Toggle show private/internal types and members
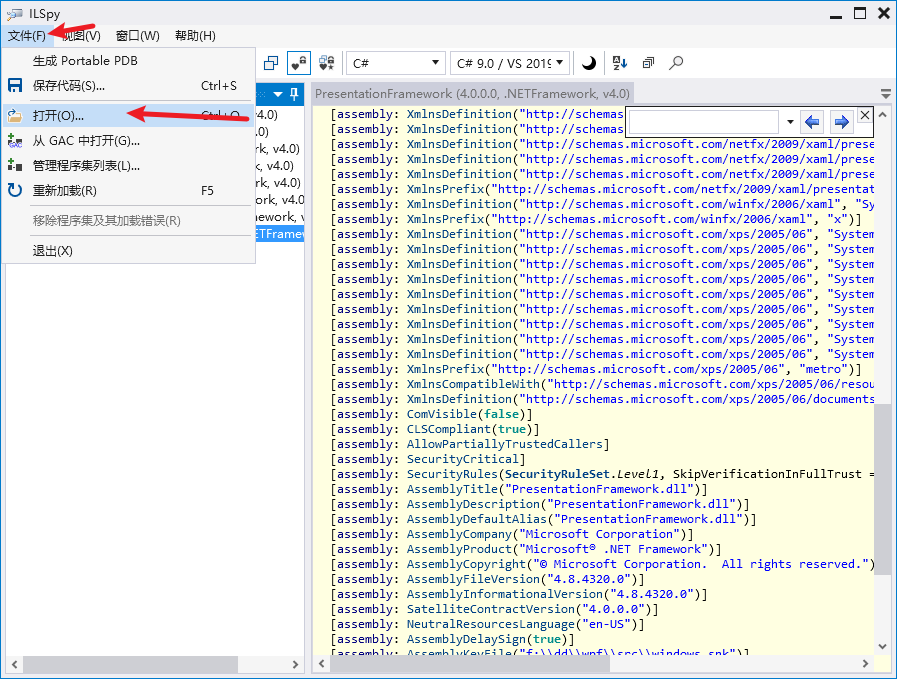Screen dimensions: 897x679 299,63
